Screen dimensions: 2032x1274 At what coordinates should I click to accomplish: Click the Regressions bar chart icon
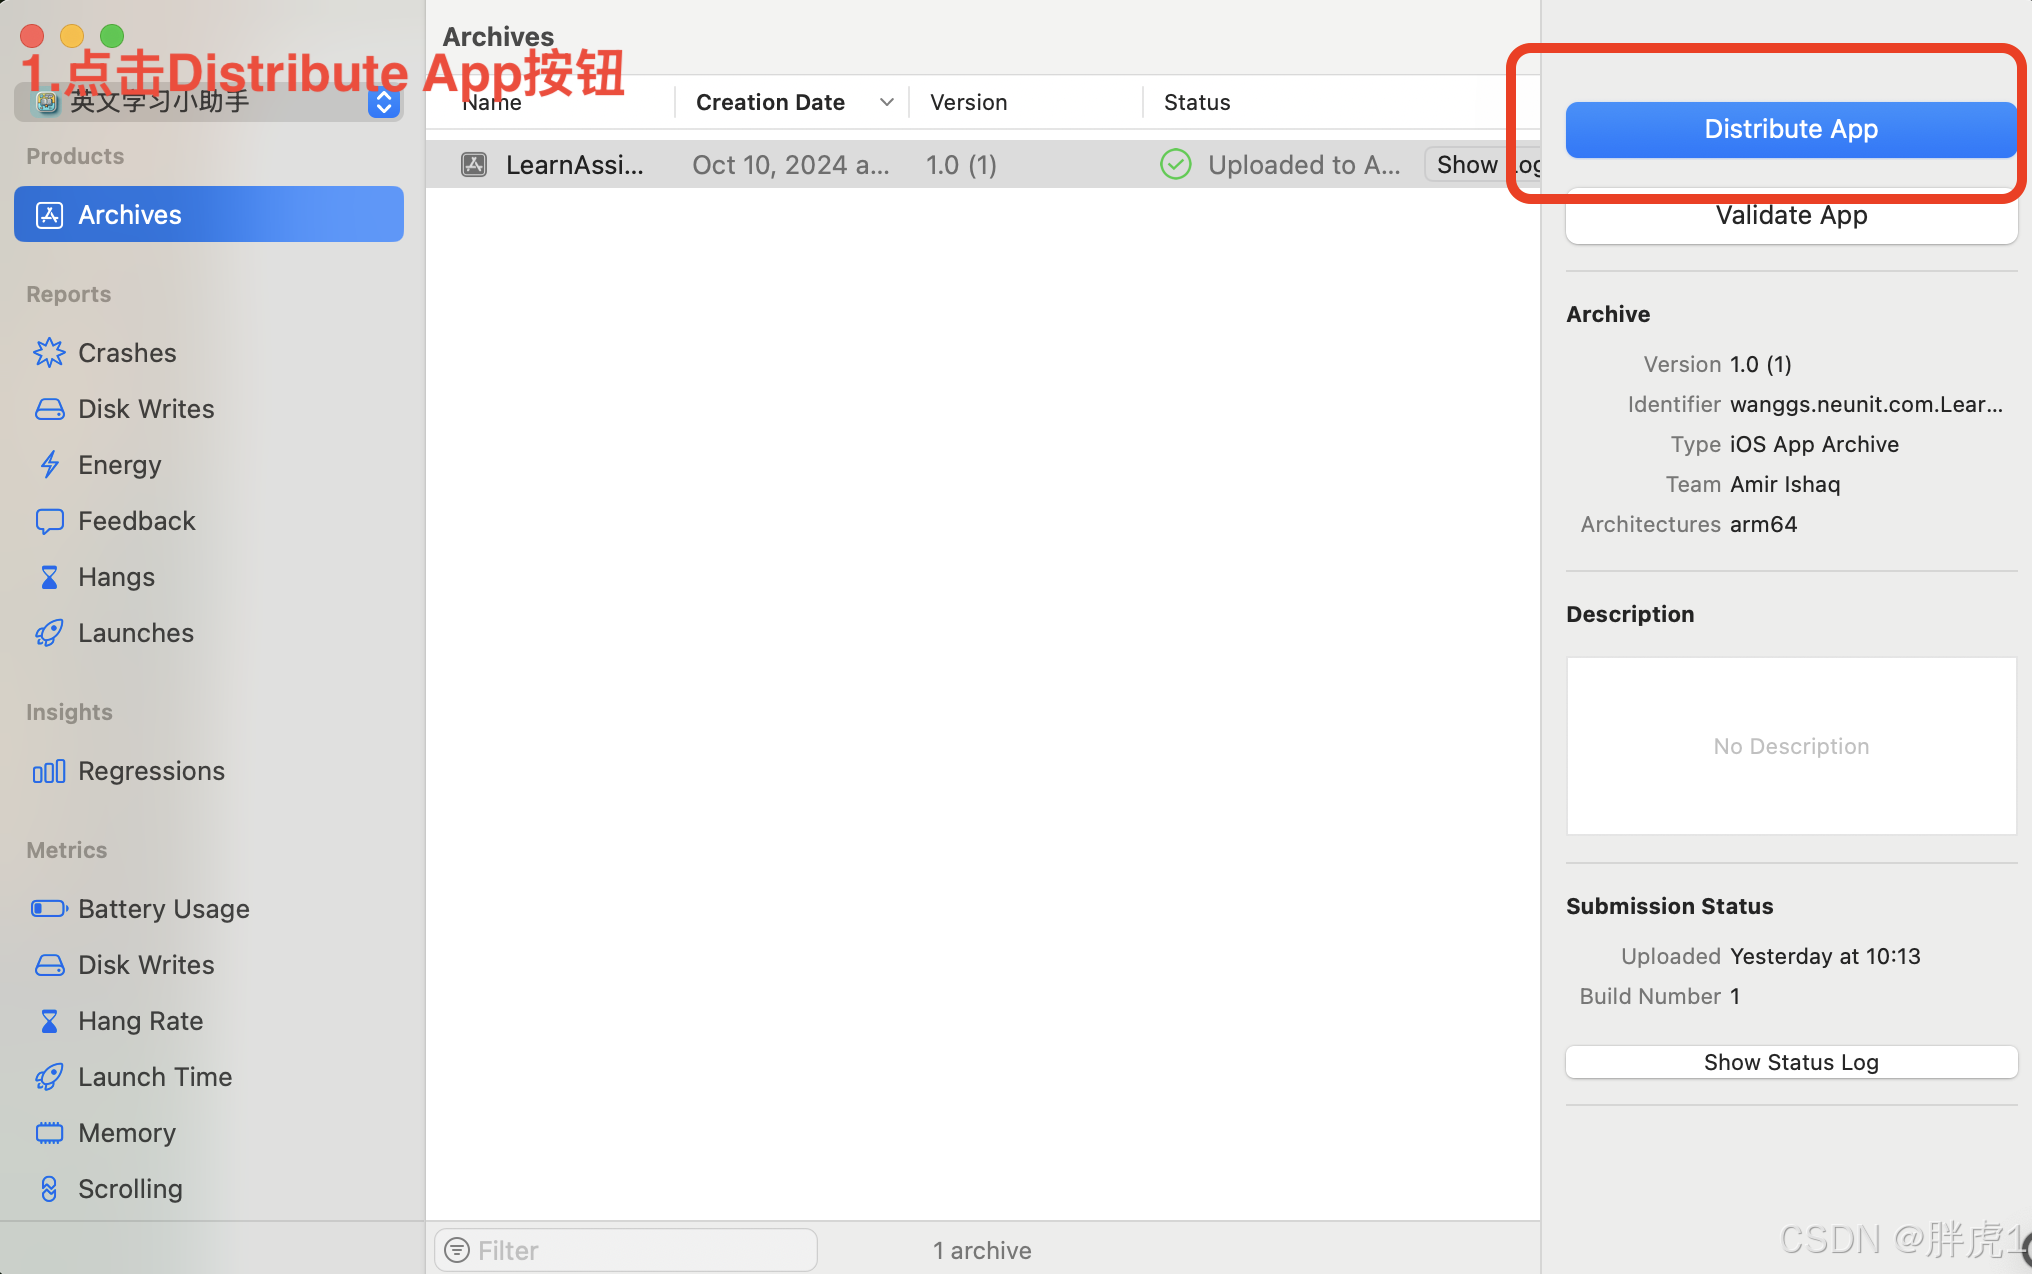pyautogui.click(x=49, y=771)
